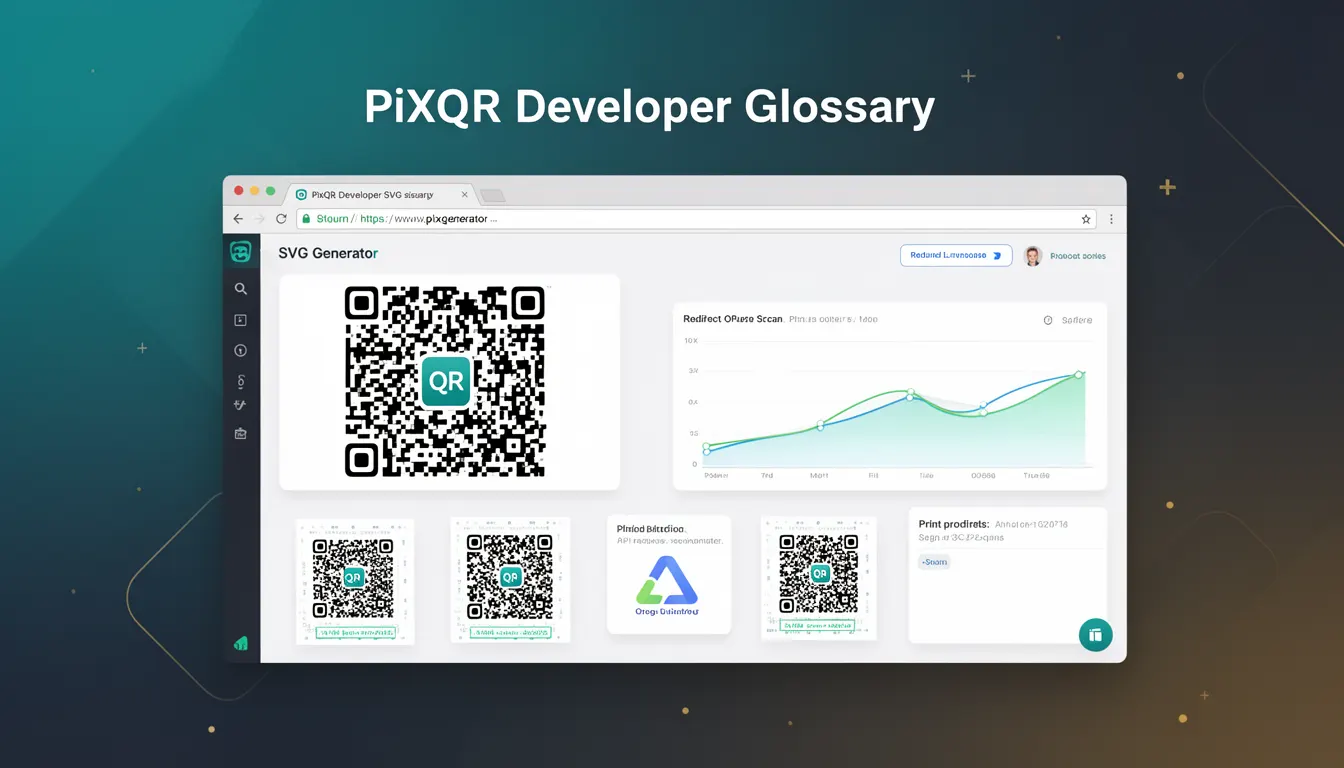Bookmark the page with the star icon

point(1086,219)
